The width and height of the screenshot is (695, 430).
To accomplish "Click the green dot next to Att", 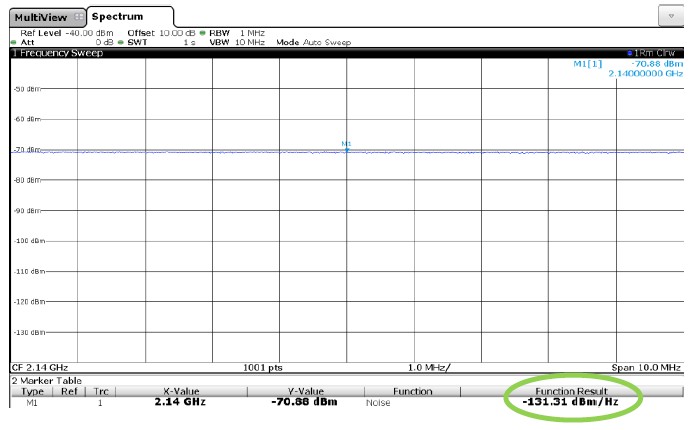I will [14, 42].
